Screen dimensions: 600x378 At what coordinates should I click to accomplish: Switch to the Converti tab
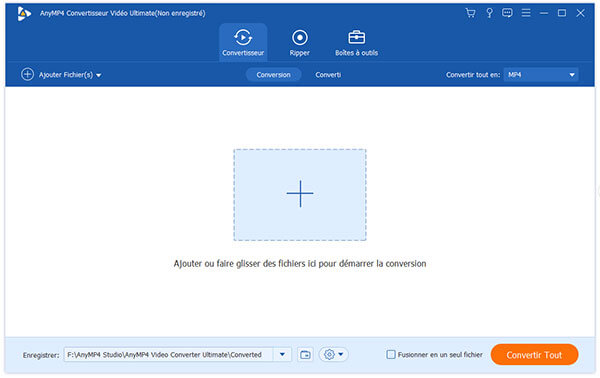tap(328, 75)
